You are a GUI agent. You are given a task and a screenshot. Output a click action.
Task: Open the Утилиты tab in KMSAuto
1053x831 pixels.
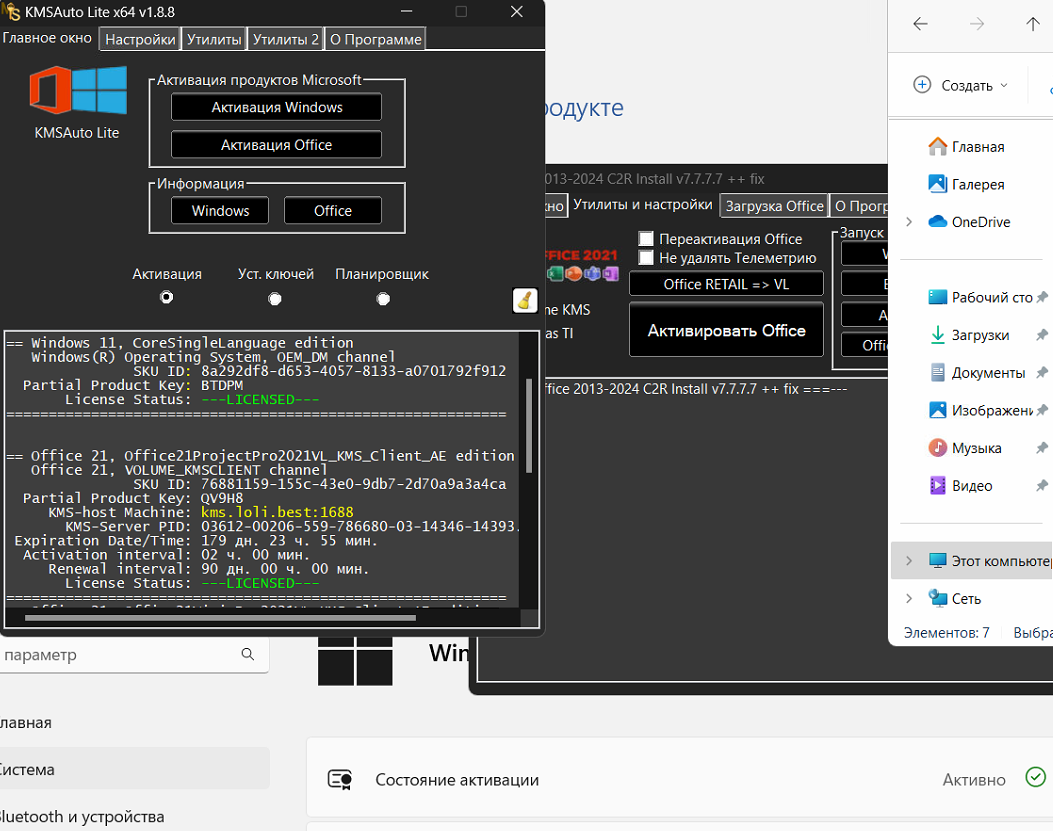point(214,39)
